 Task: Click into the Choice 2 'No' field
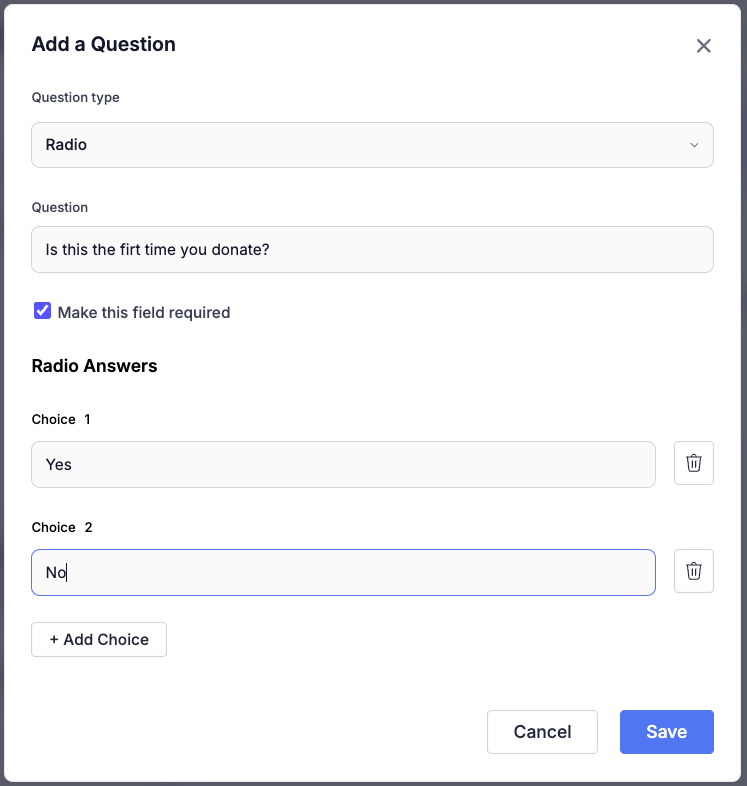[x=343, y=572]
